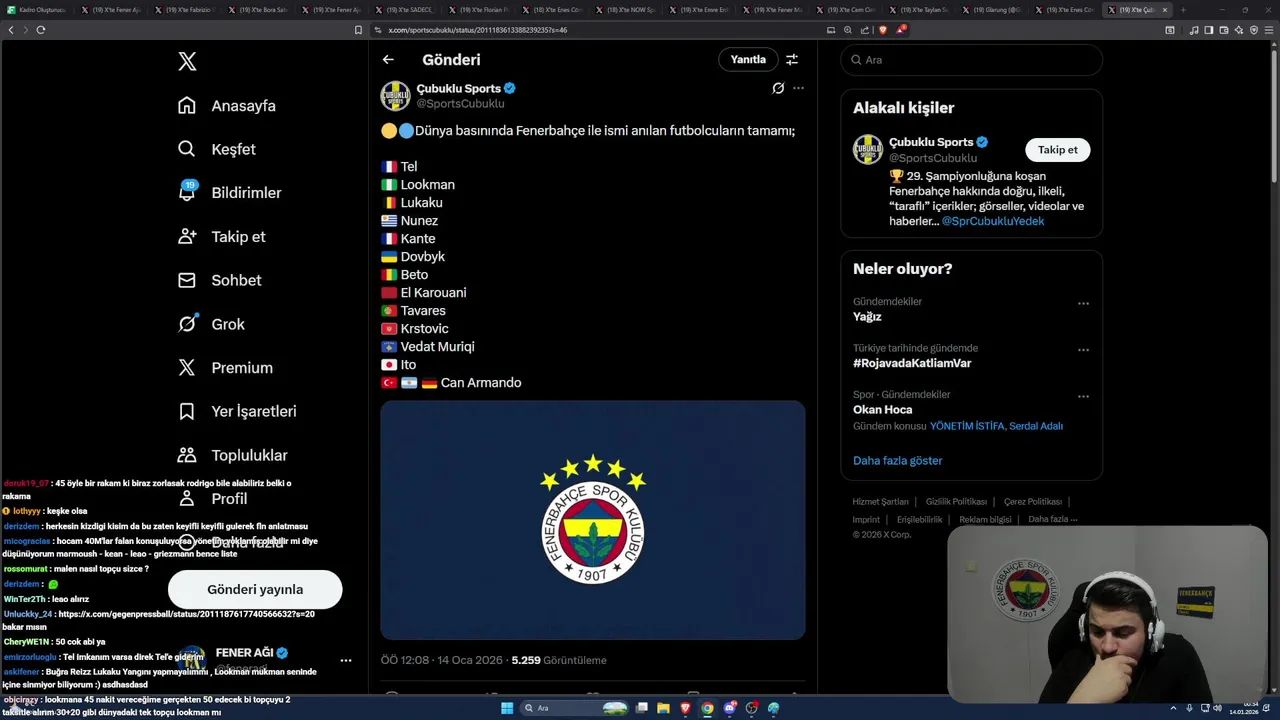1280x720 pixels.
Task: Open the Windows Start button
Action: pyautogui.click(x=507, y=708)
